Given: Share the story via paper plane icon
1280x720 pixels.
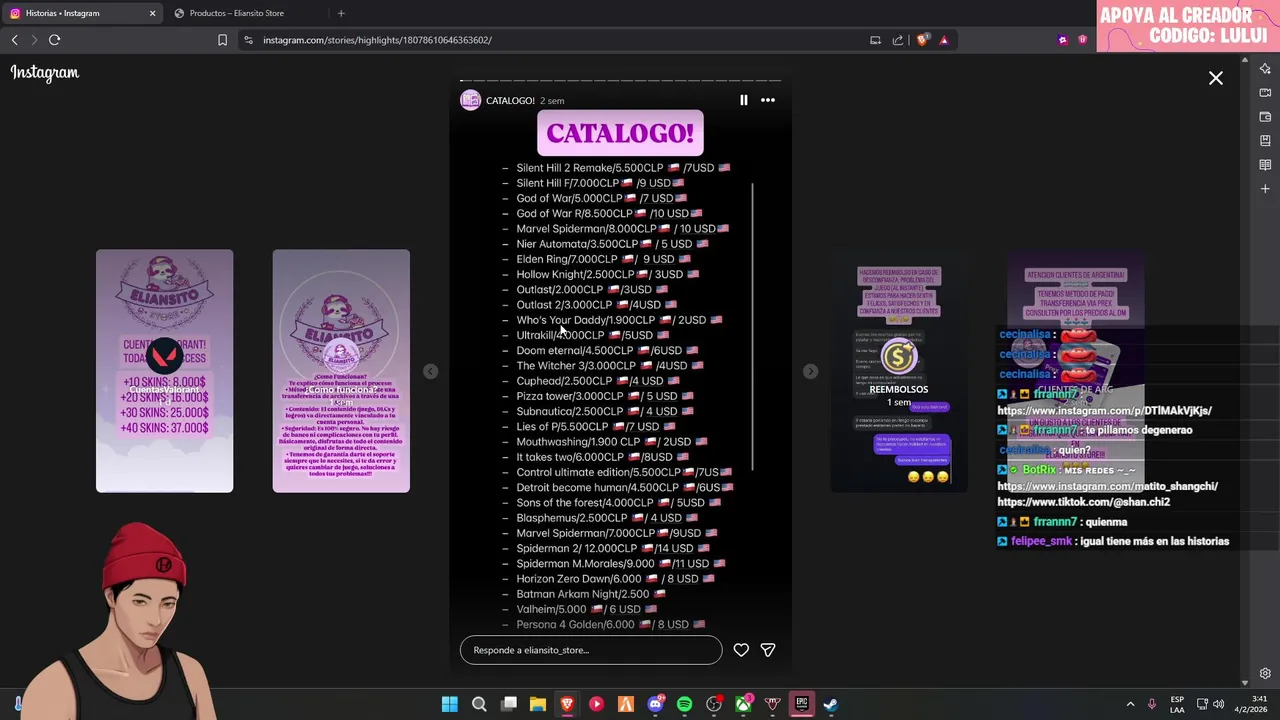Looking at the screenshot, I should [768, 650].
